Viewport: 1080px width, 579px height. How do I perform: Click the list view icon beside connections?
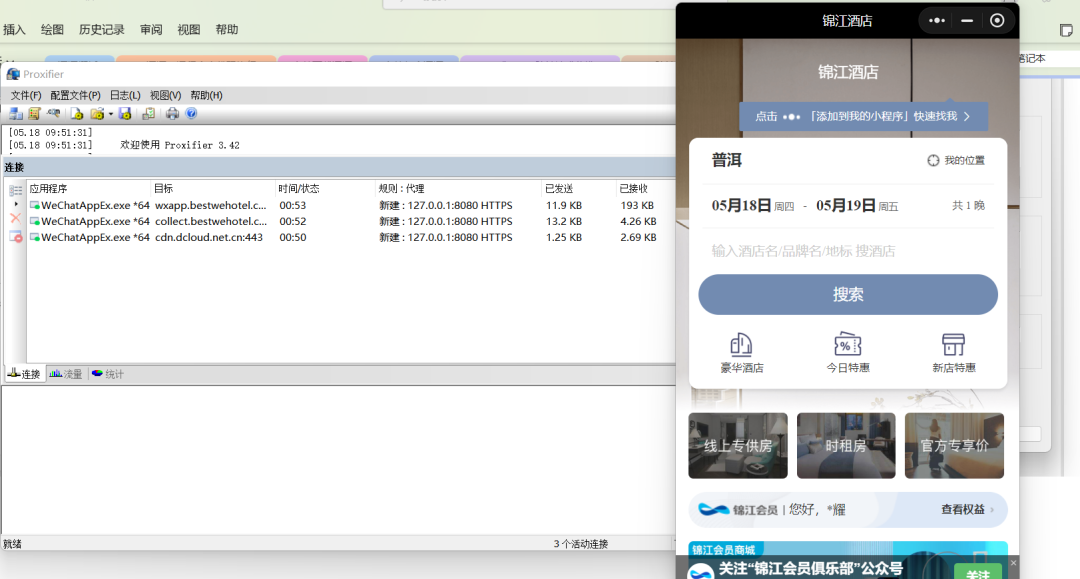click(x=16, y=190)
